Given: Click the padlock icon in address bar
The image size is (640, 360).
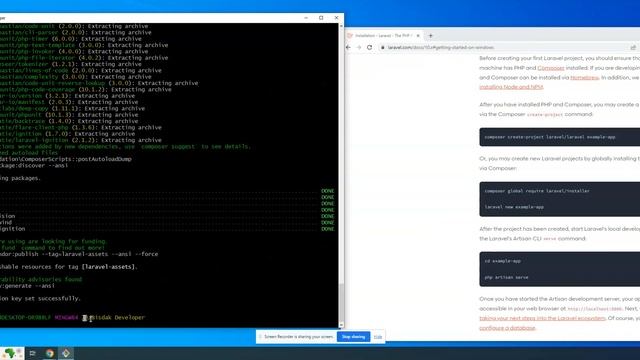Looking at the screenshot, I should (x=382, y=47).
